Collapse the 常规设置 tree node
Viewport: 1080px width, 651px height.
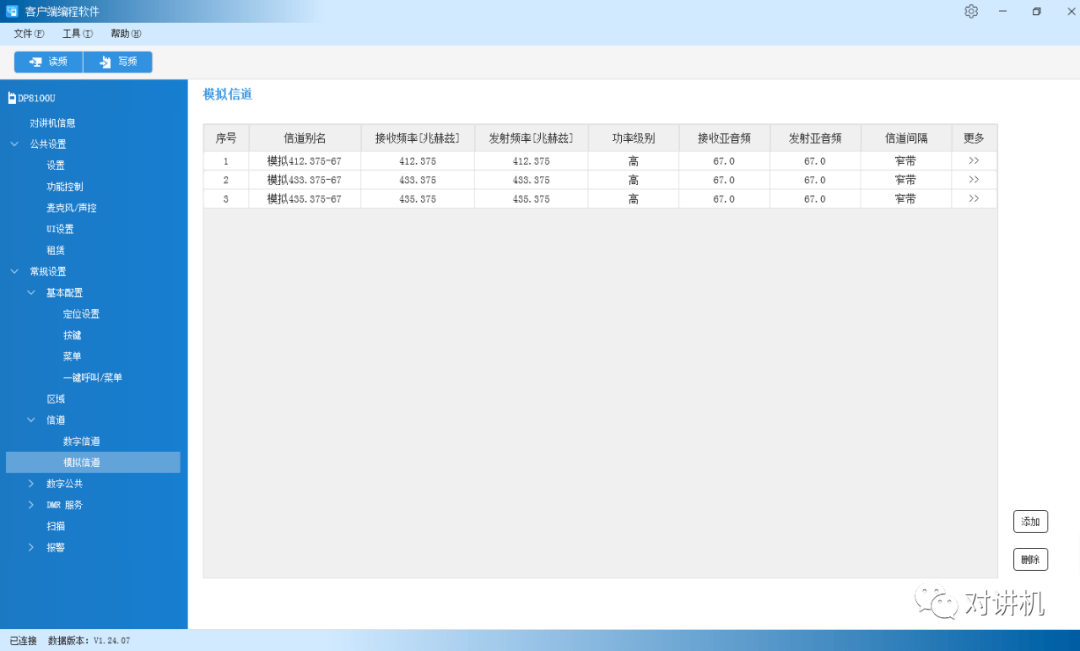14,271
